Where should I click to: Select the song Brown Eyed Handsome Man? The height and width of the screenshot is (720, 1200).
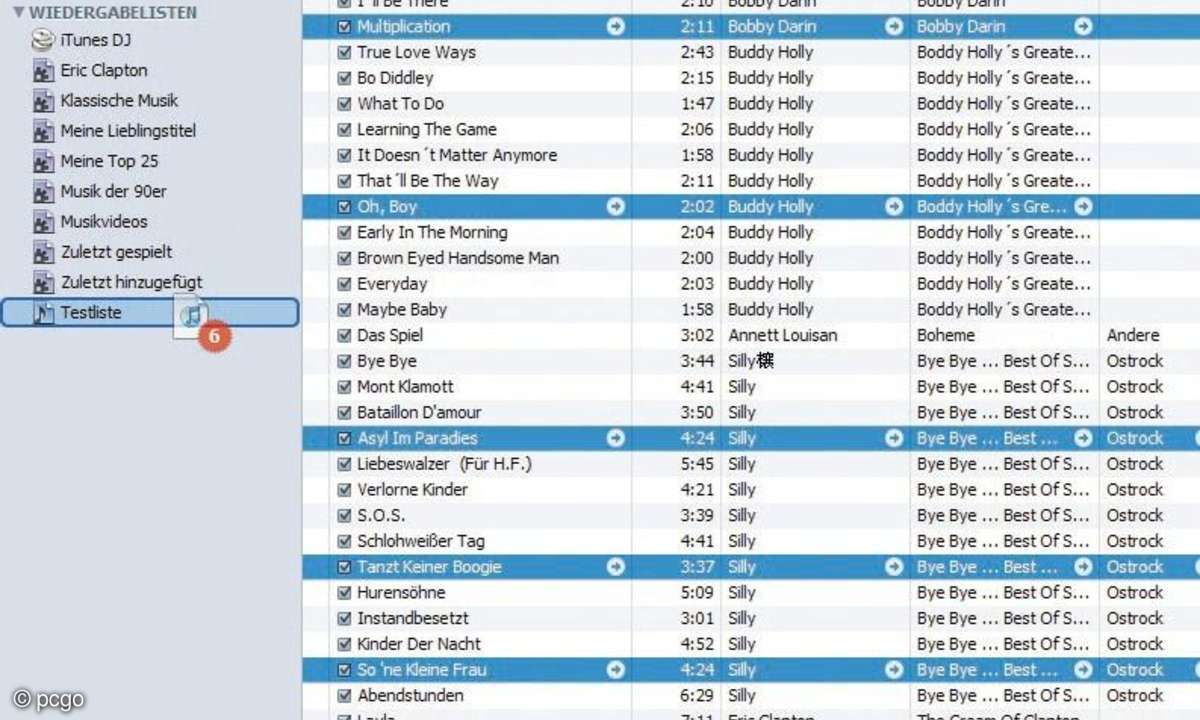pyautogui.click(x=458, y=258)
